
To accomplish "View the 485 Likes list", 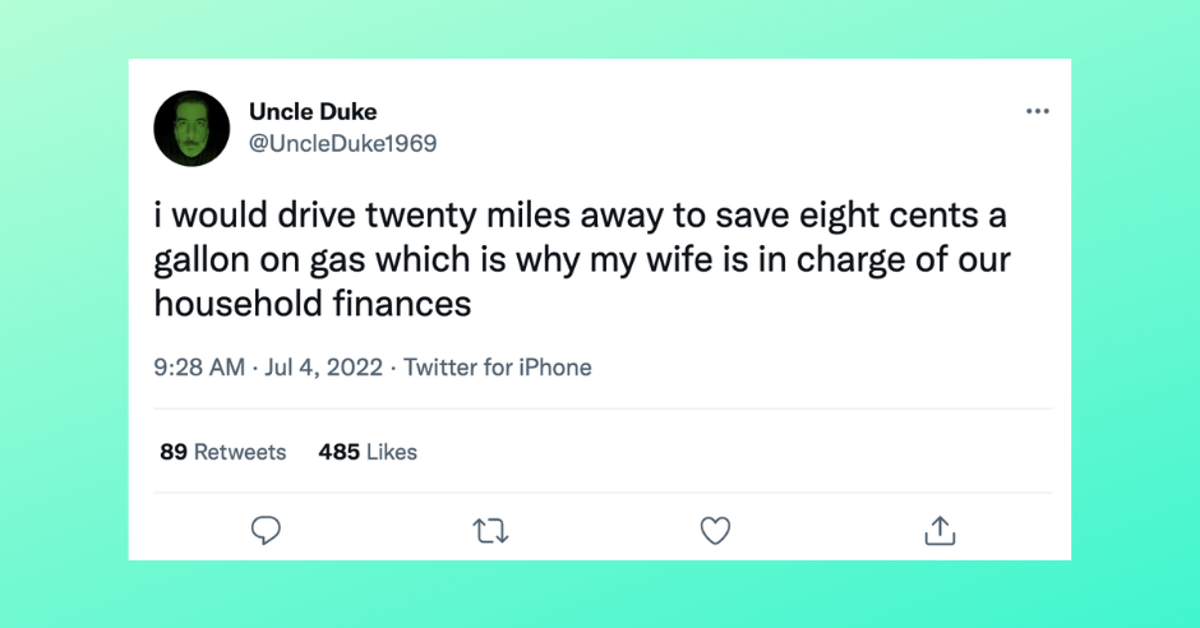I will (367, 452).
